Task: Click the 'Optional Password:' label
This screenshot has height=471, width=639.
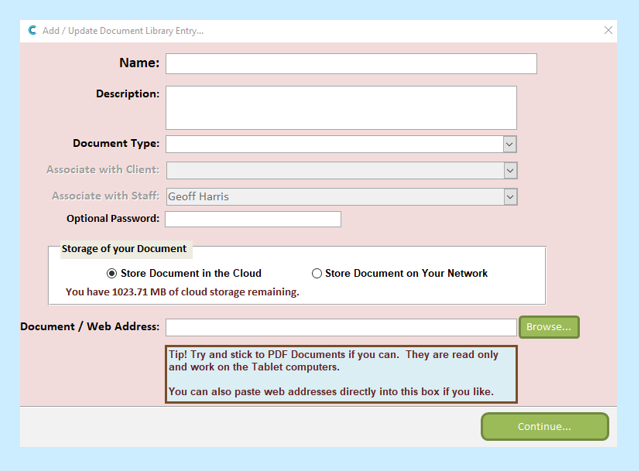Action: pos(113,219)
